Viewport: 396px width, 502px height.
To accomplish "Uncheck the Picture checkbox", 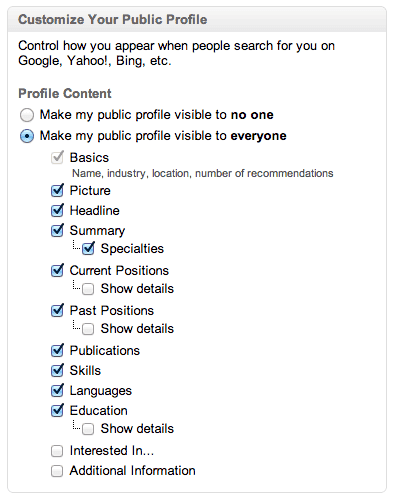I will 57,191.
